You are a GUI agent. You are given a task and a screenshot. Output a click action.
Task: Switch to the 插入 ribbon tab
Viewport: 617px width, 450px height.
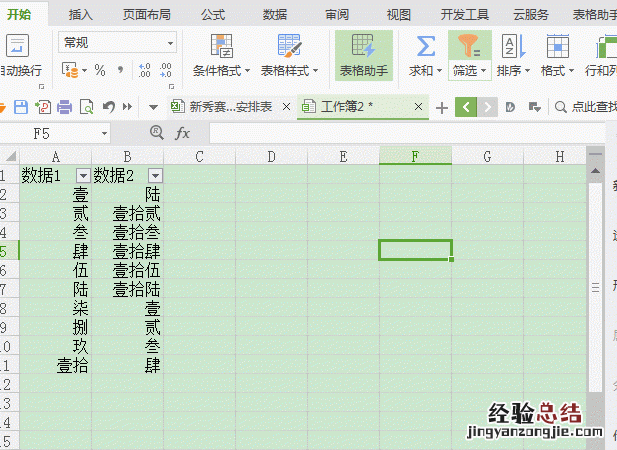[81, 14]
